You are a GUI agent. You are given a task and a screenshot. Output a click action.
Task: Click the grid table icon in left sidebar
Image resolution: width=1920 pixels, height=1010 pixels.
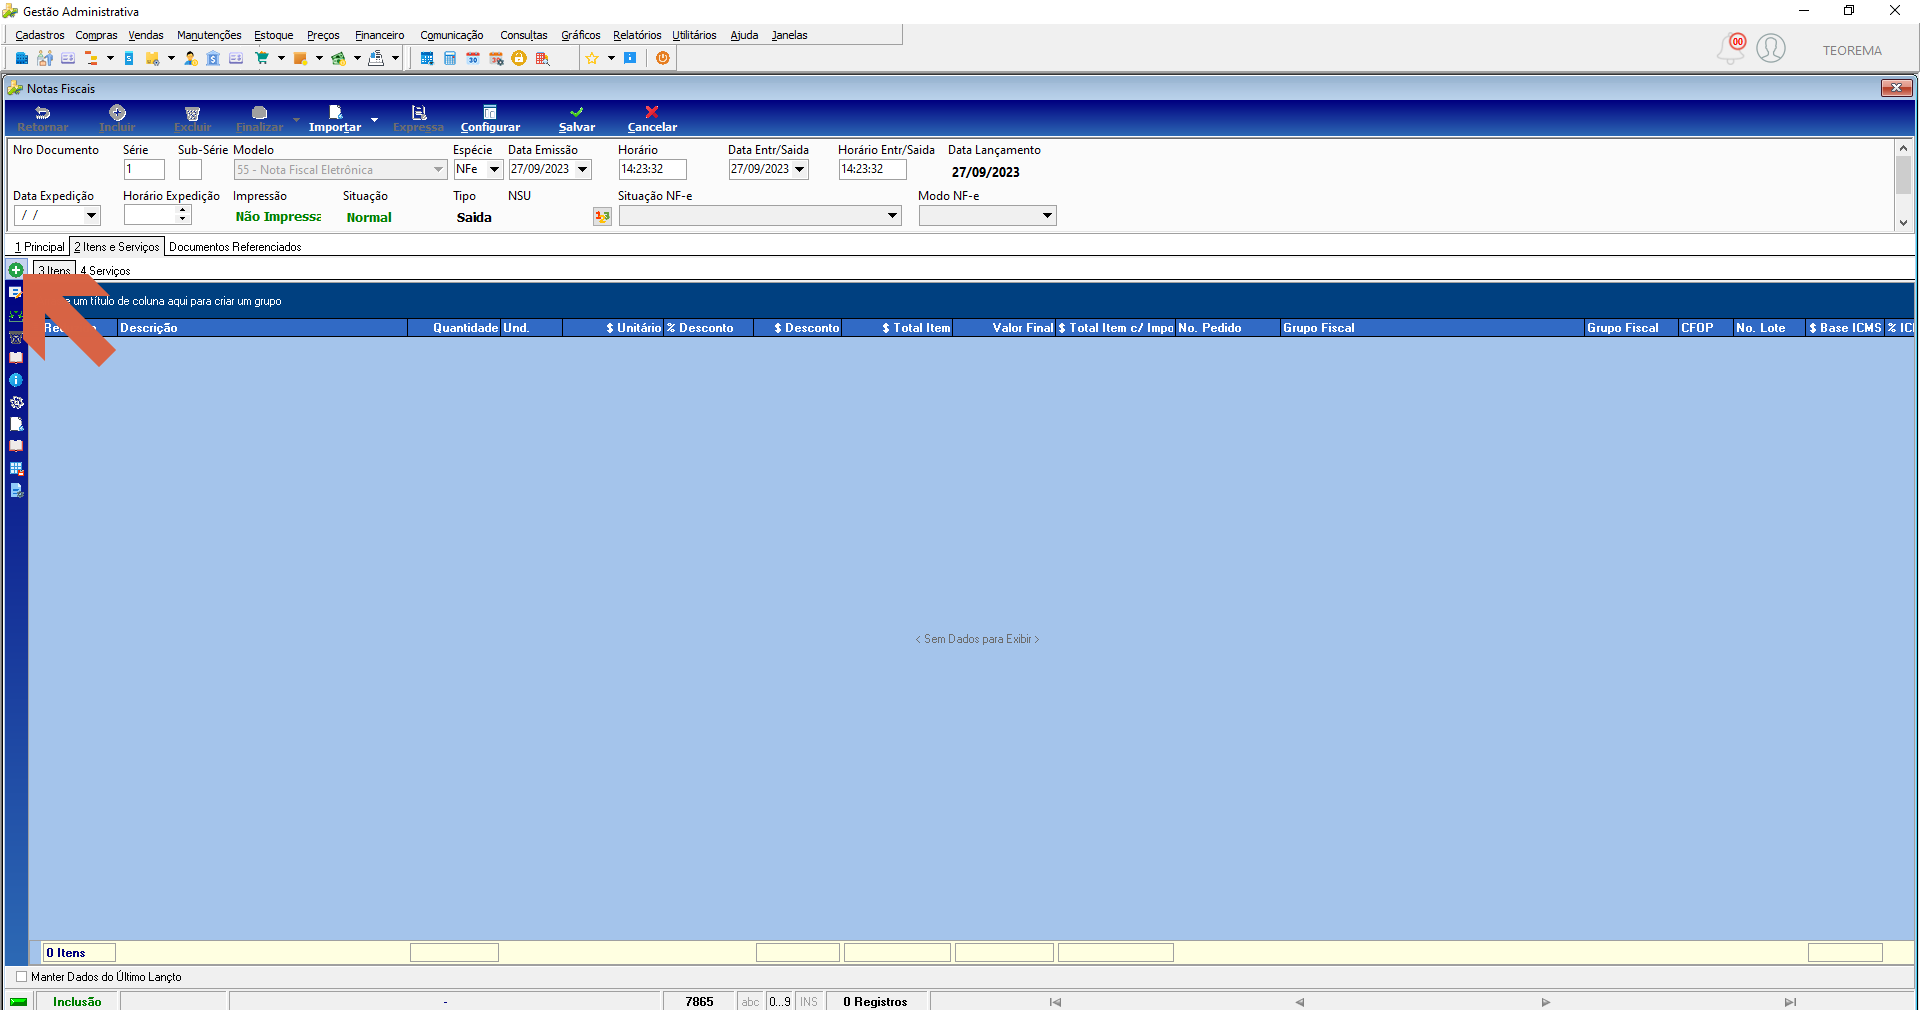pos(16,468)
